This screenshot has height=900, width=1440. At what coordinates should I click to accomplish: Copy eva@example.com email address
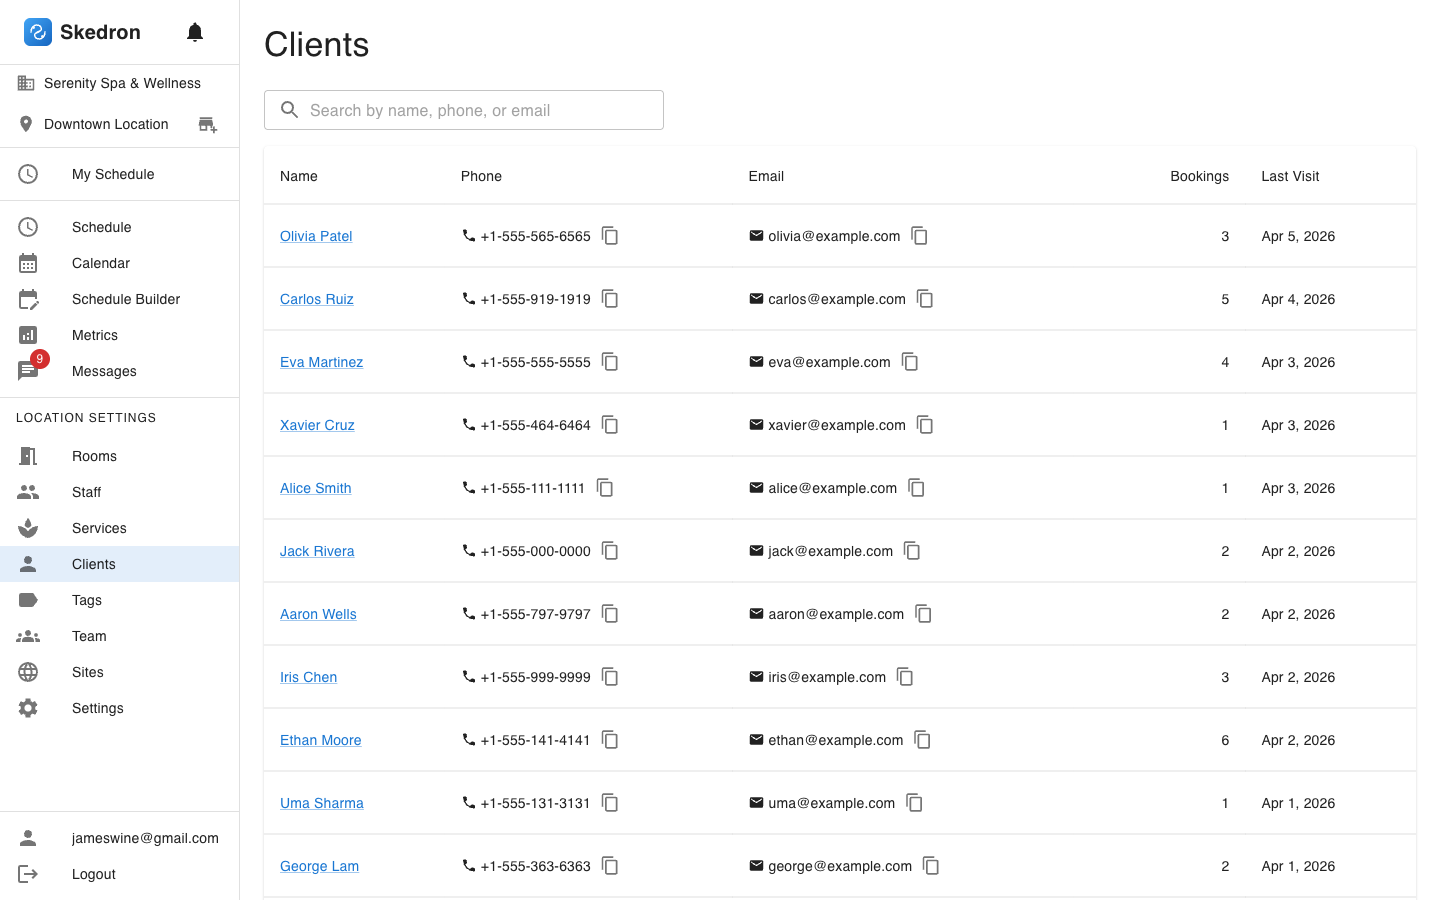tap(910, 362)
